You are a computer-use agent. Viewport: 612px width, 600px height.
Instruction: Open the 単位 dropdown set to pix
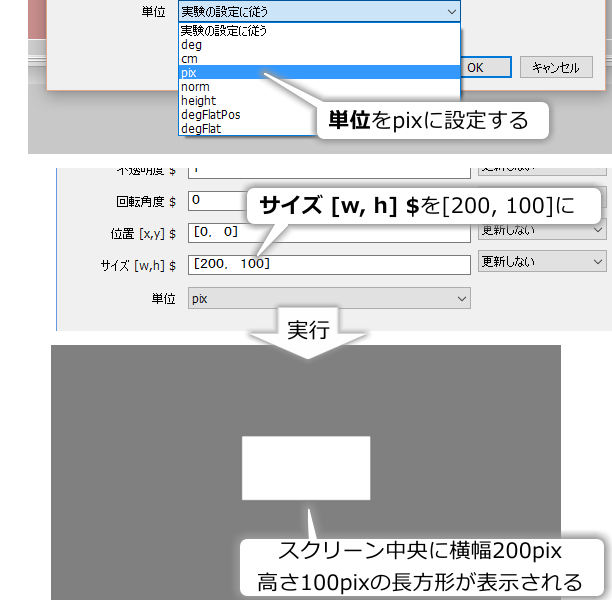click(329, 298)
